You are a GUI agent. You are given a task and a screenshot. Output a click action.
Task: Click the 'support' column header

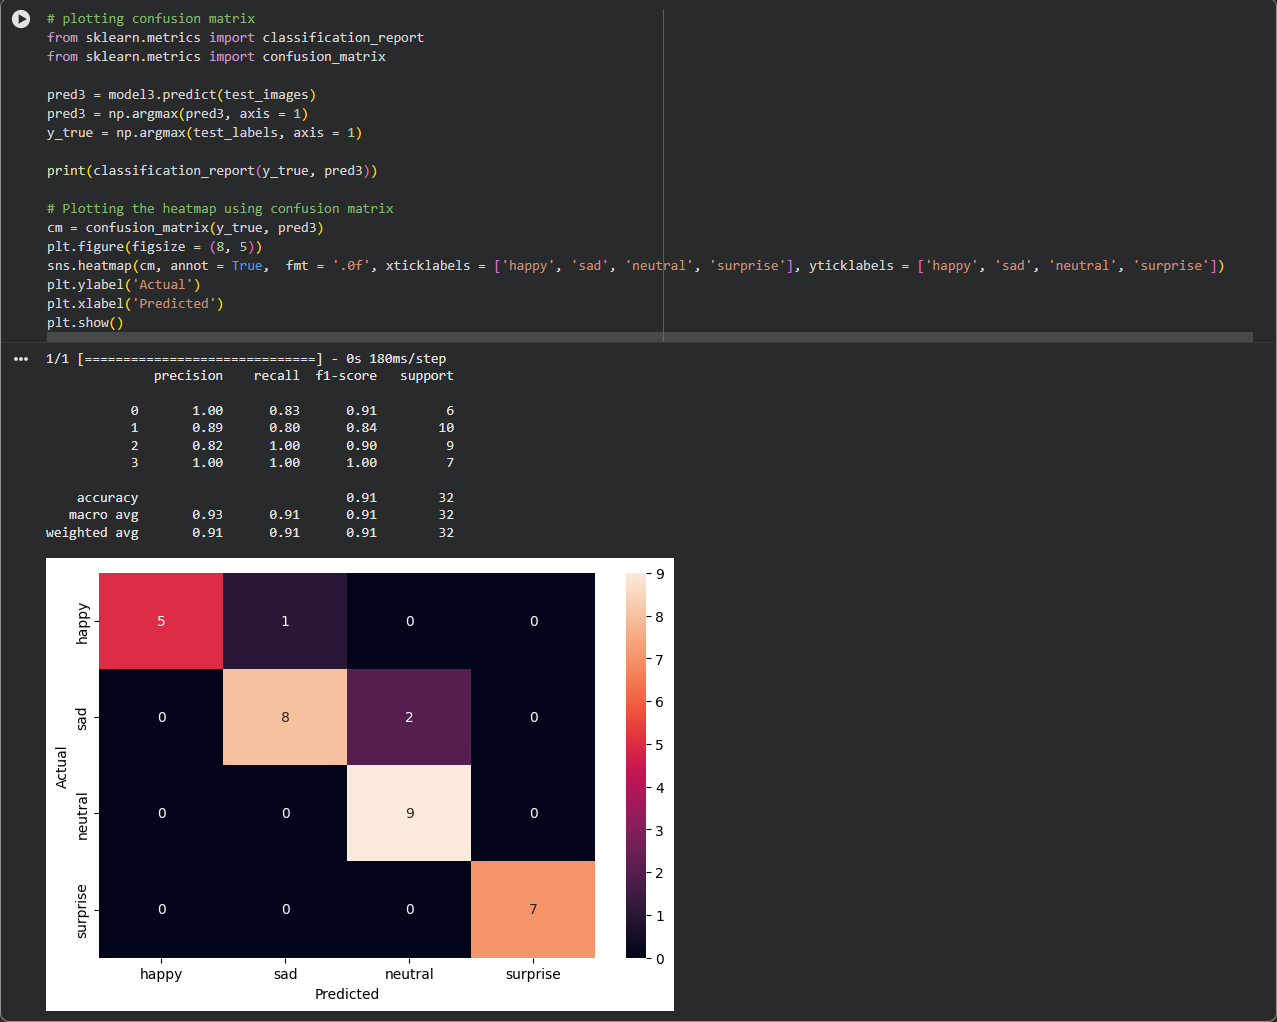point(427,376)
